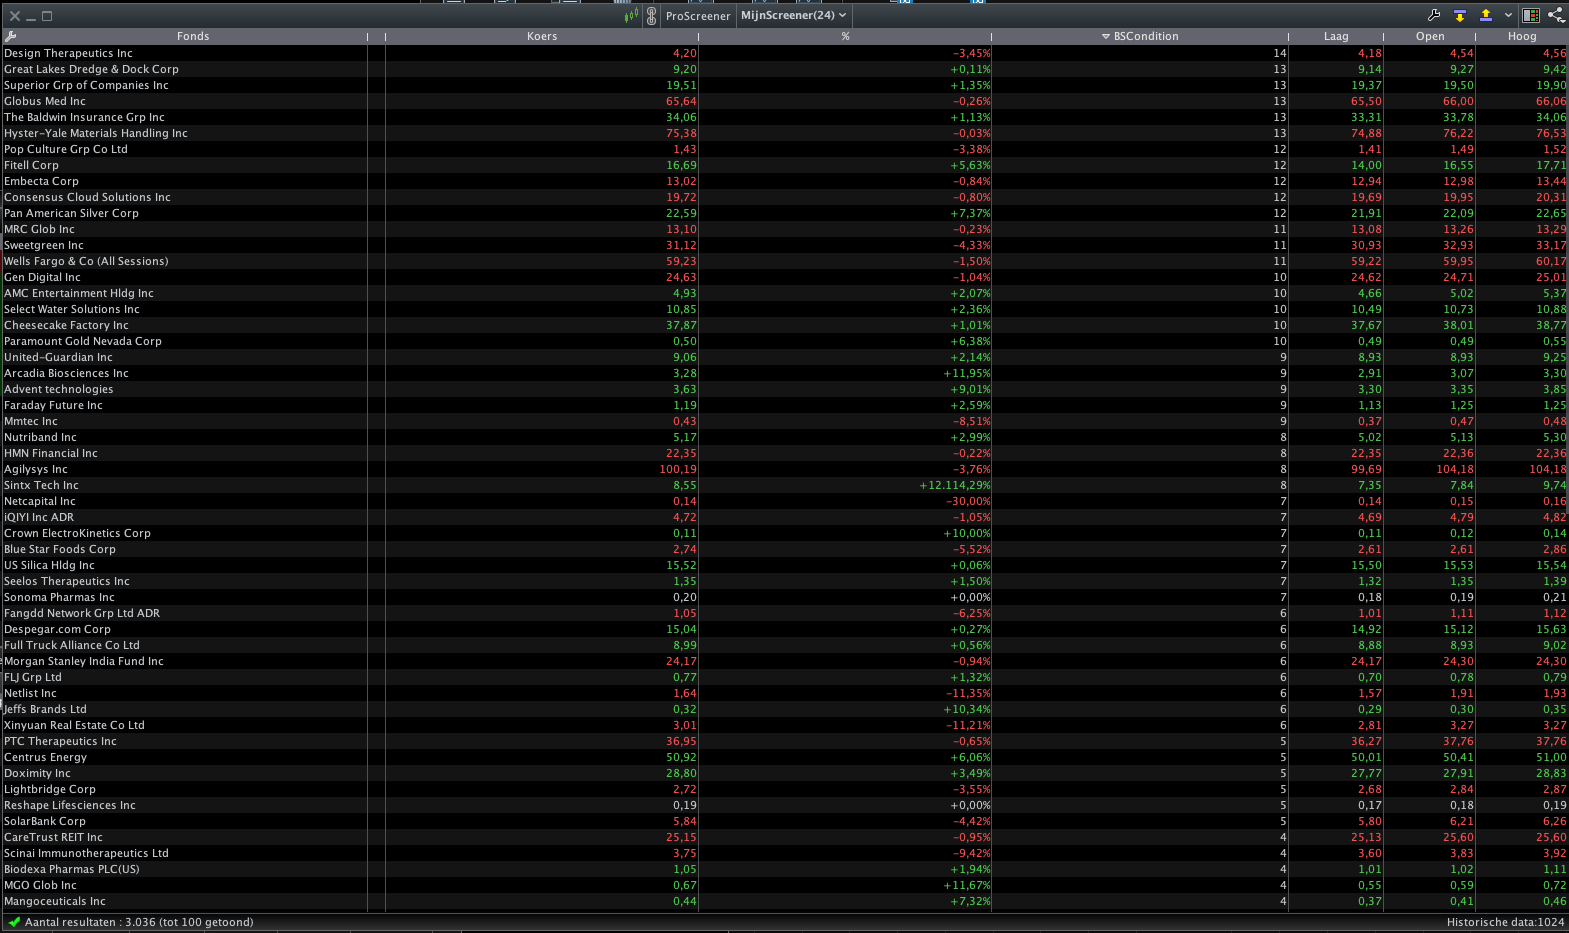Click the wrench icon beside Fonds header
1569x933 pixels.
[x=10, y=36]
